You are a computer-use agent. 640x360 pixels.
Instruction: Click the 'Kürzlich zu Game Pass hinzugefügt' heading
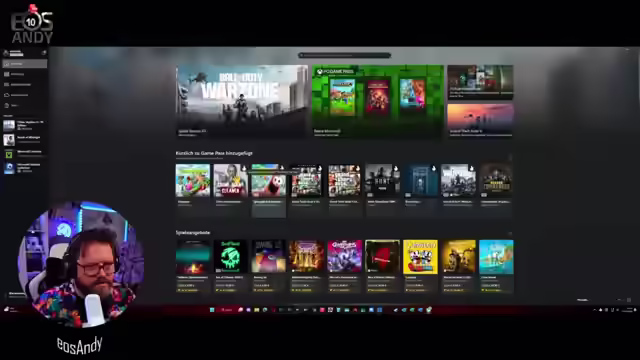point(214,153)
